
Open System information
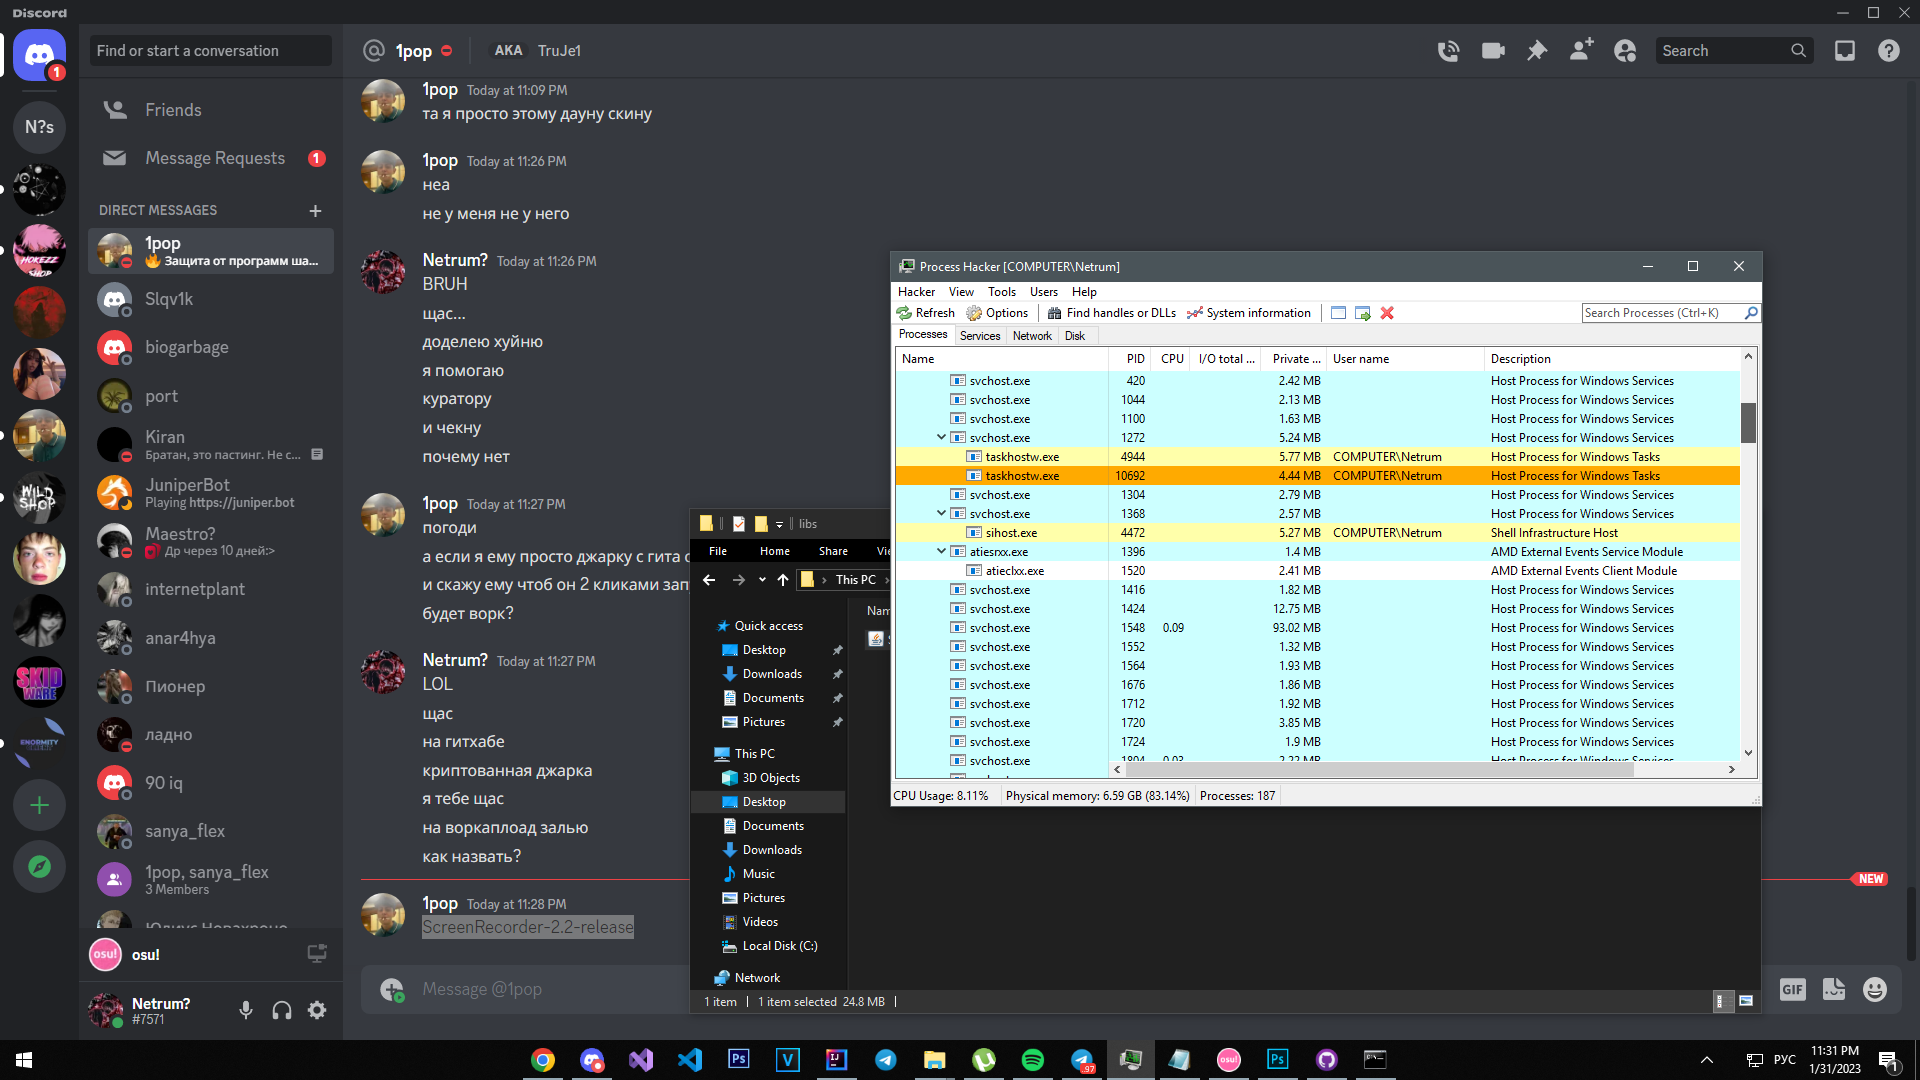point(1249,313)
